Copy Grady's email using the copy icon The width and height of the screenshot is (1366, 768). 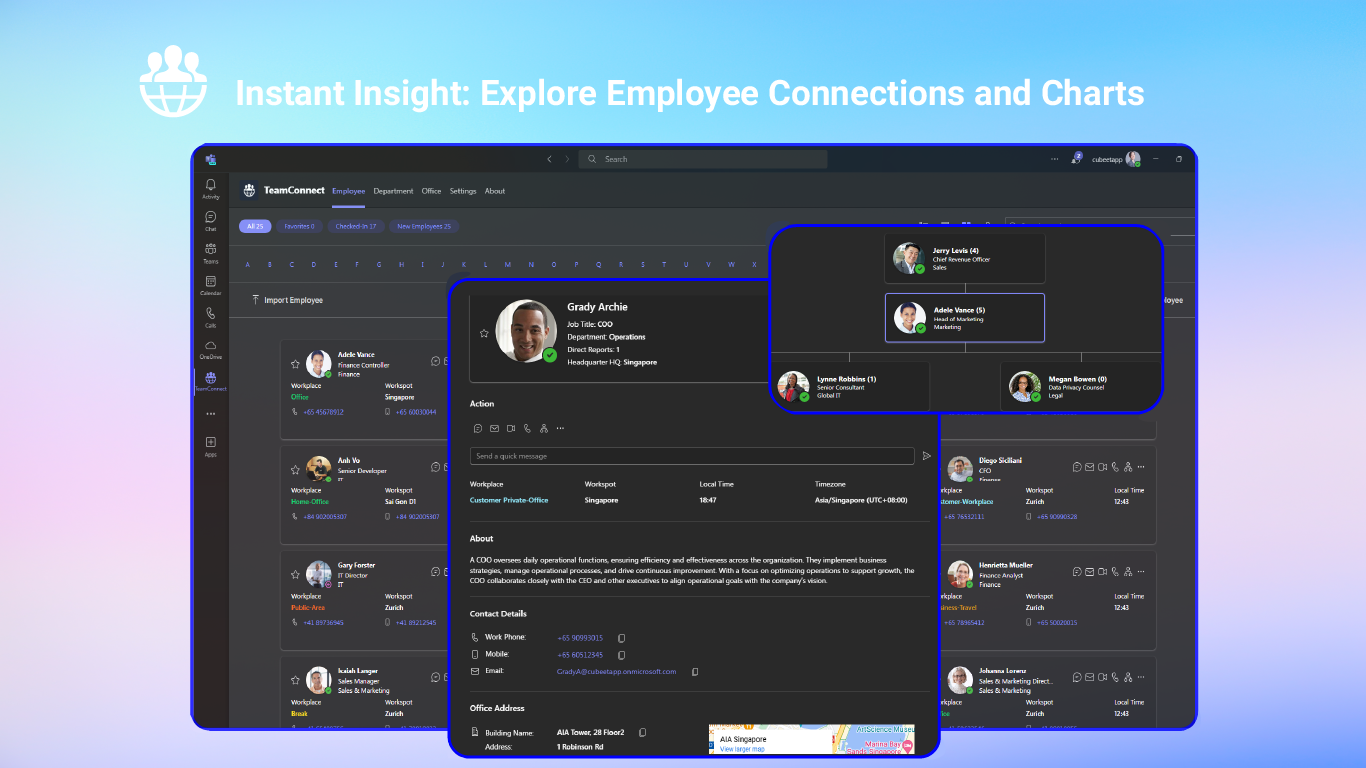695,671
